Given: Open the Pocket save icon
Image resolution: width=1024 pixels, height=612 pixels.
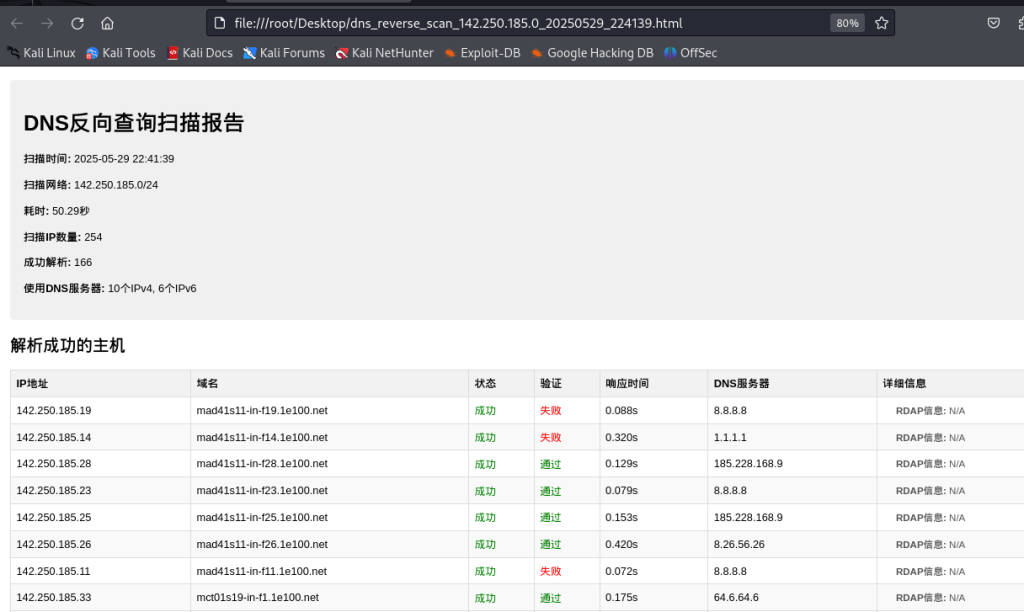Looking at the screenshot, I should pyautogui.click(x=993, y=23).
